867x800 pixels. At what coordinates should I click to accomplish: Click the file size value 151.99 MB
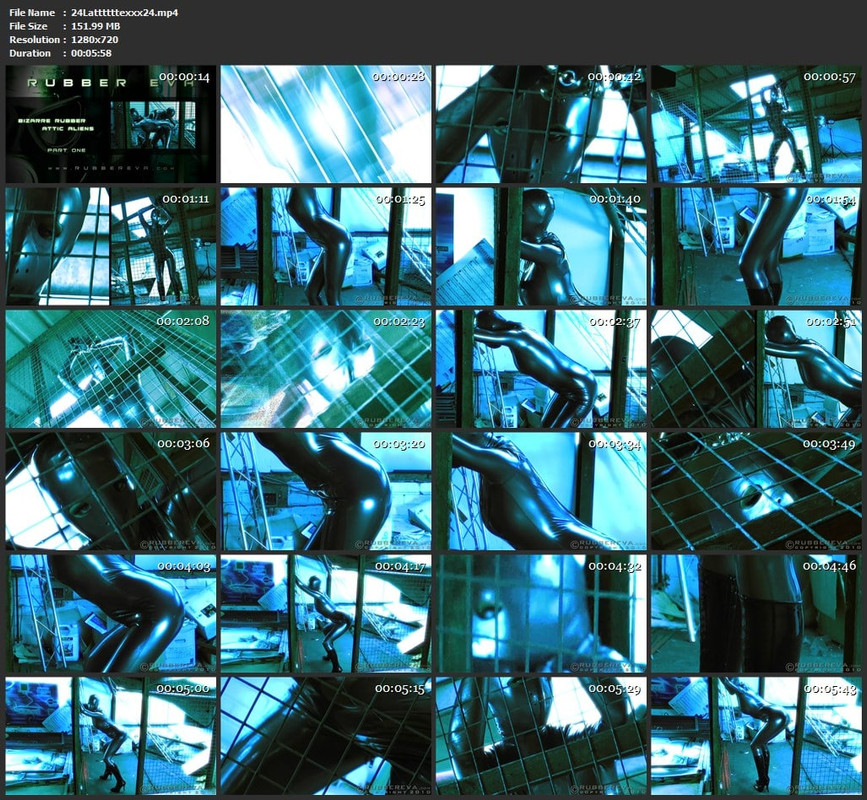(x=96, y=26)
